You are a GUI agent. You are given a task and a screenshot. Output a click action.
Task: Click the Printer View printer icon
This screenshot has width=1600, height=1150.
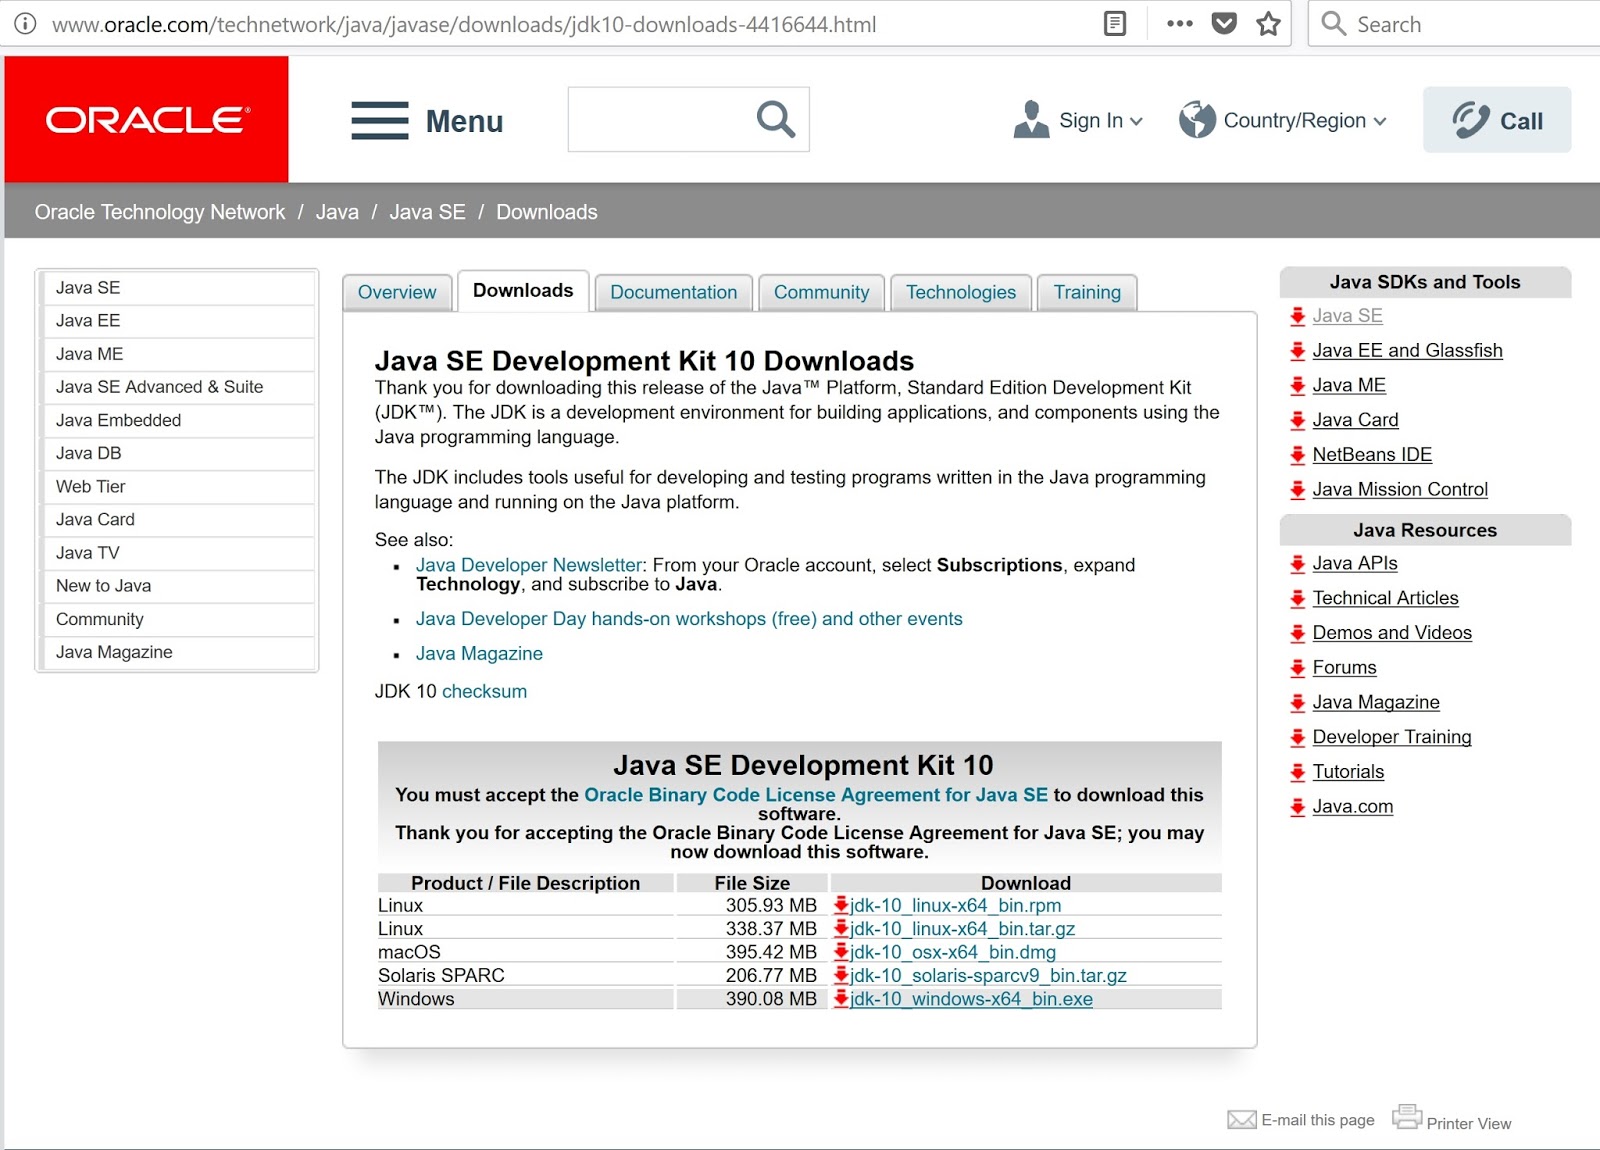click(x=1407, y=1117)
